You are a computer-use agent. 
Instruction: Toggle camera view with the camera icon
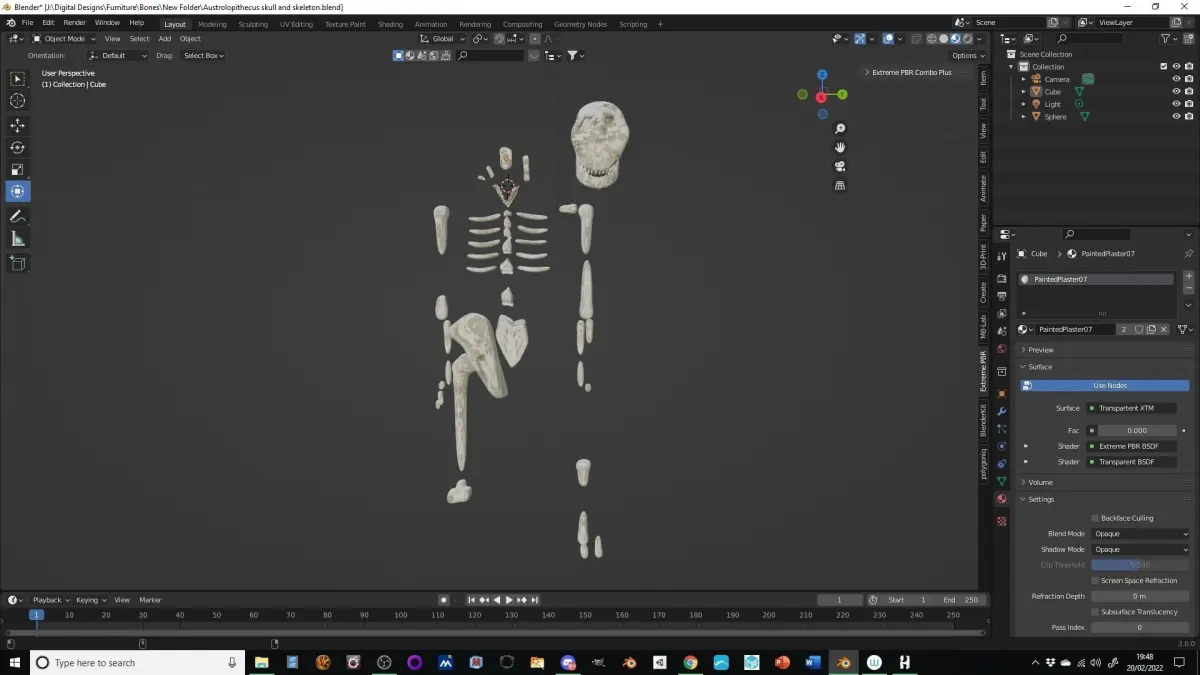[840, 166]
